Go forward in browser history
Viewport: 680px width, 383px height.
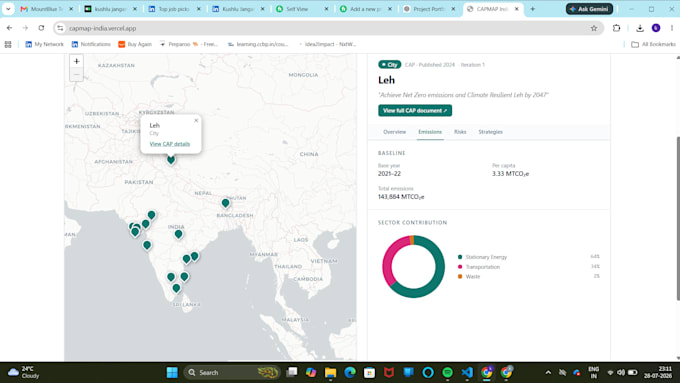click(x=25, y=28)
